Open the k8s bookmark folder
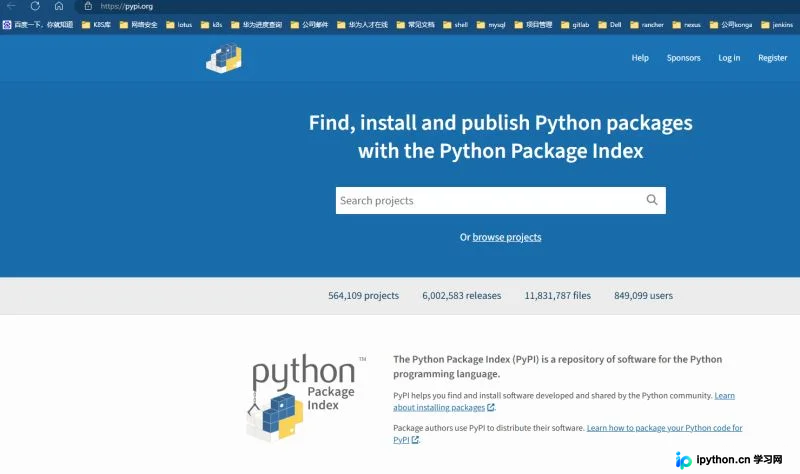 (212, 24)
